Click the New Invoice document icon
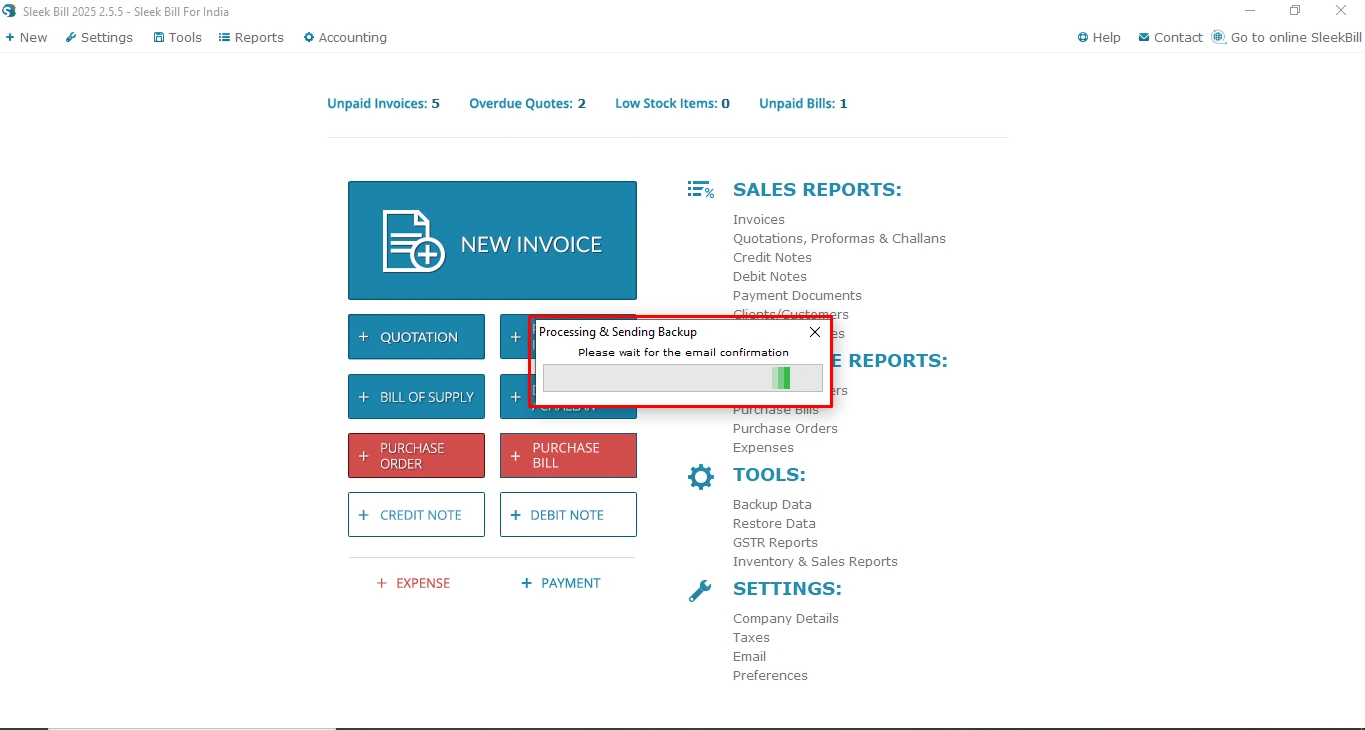Image resolution: width=1365 pixels, height=730 pixels. (x=413, y=241)
